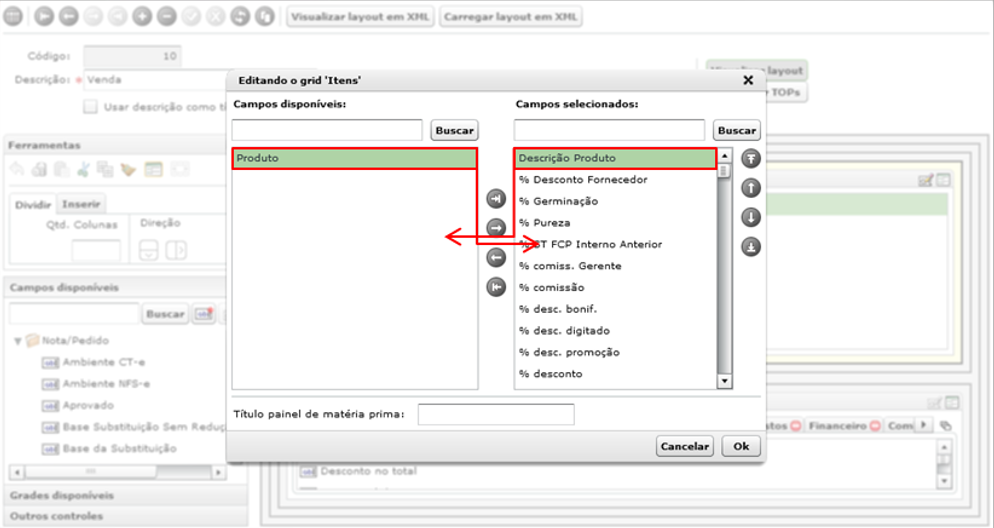The image size is (994, 528).
Task: Choose the horizontal split direction icon under Direção
Action: click(176, 250)
